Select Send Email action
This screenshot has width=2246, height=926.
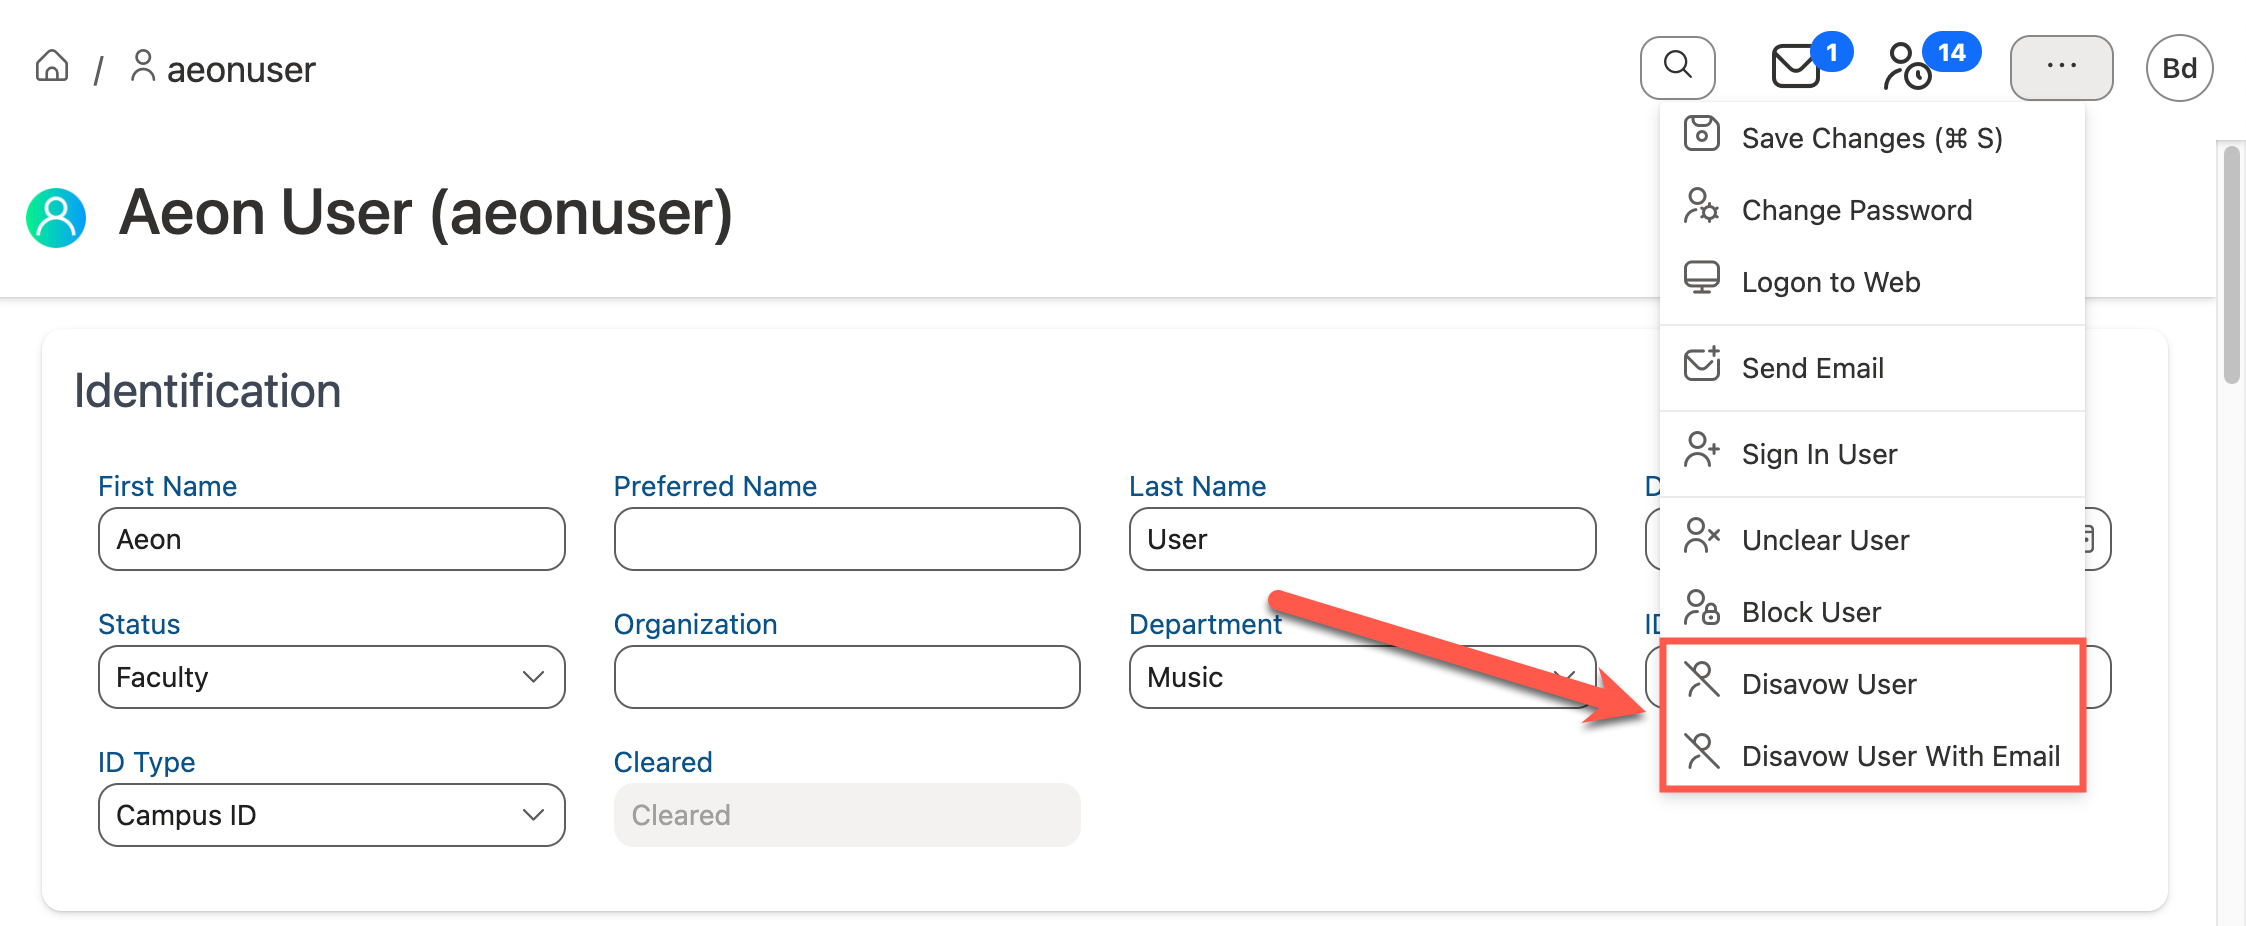click(x=1812, y=368)
